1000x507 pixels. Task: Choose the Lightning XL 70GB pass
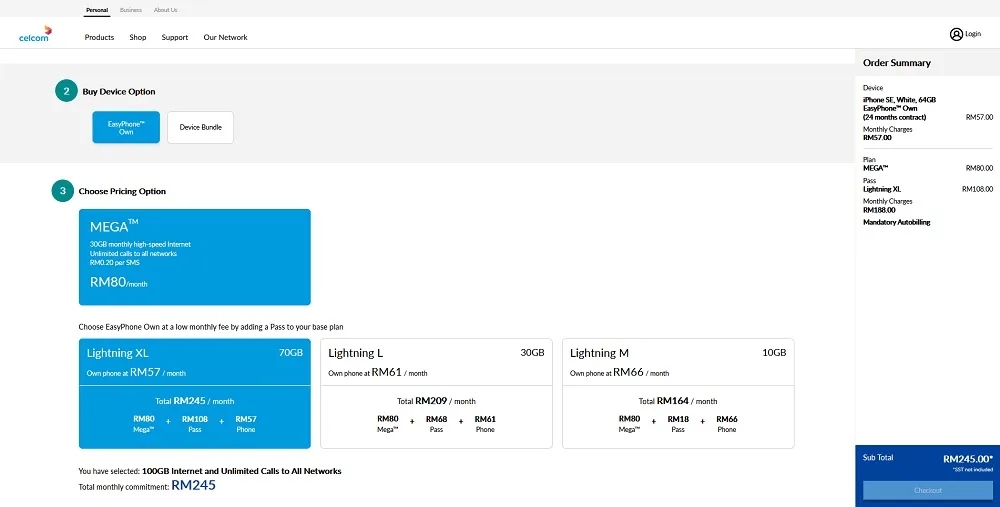click(195, 393)
